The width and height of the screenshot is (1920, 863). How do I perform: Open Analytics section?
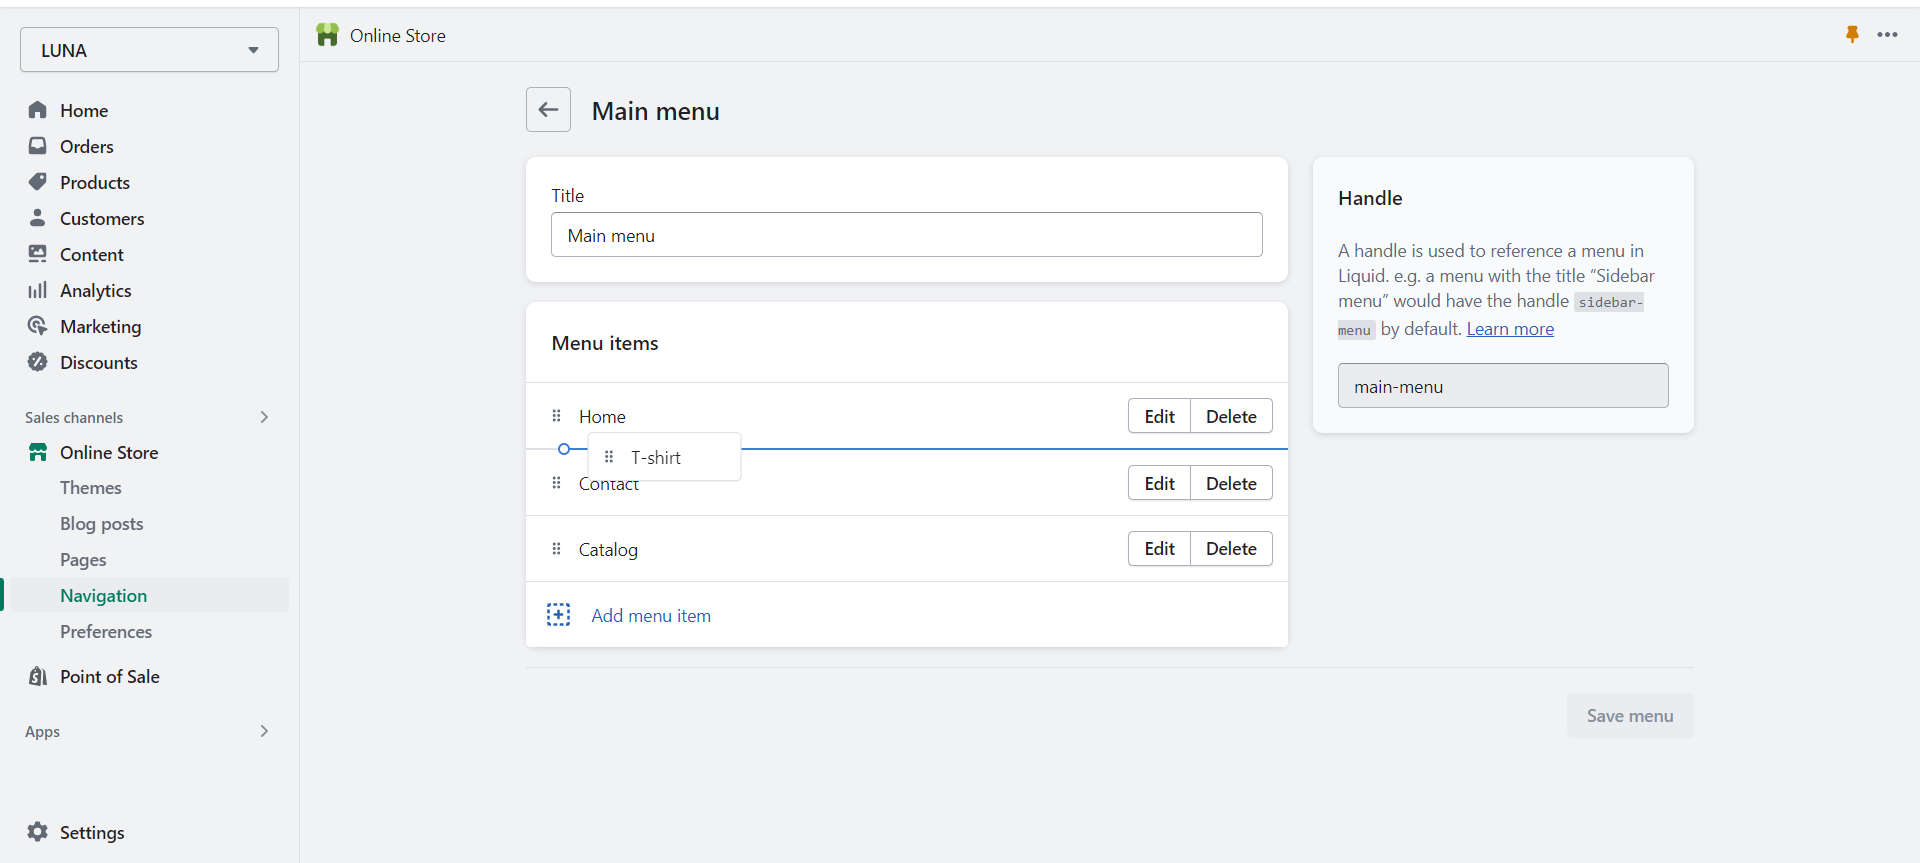pos(96,290)
